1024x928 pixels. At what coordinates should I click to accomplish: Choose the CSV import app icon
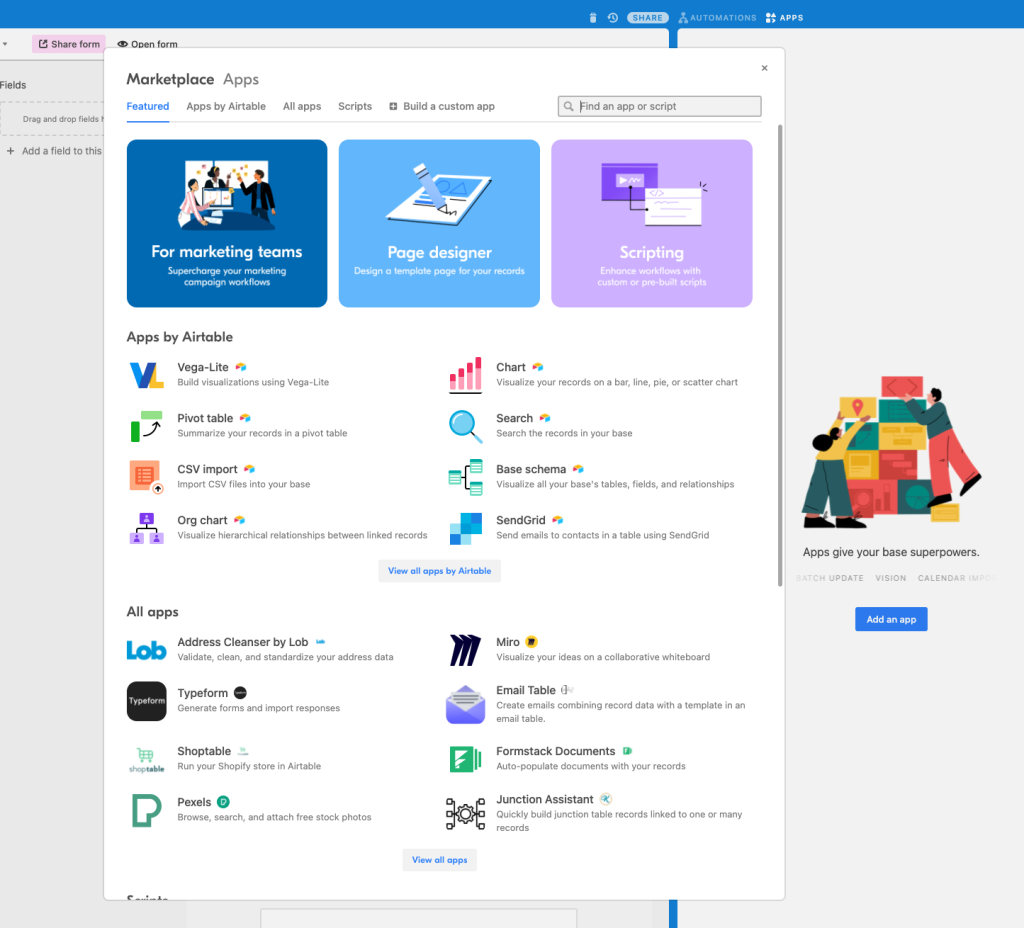(x=146, y=477)
